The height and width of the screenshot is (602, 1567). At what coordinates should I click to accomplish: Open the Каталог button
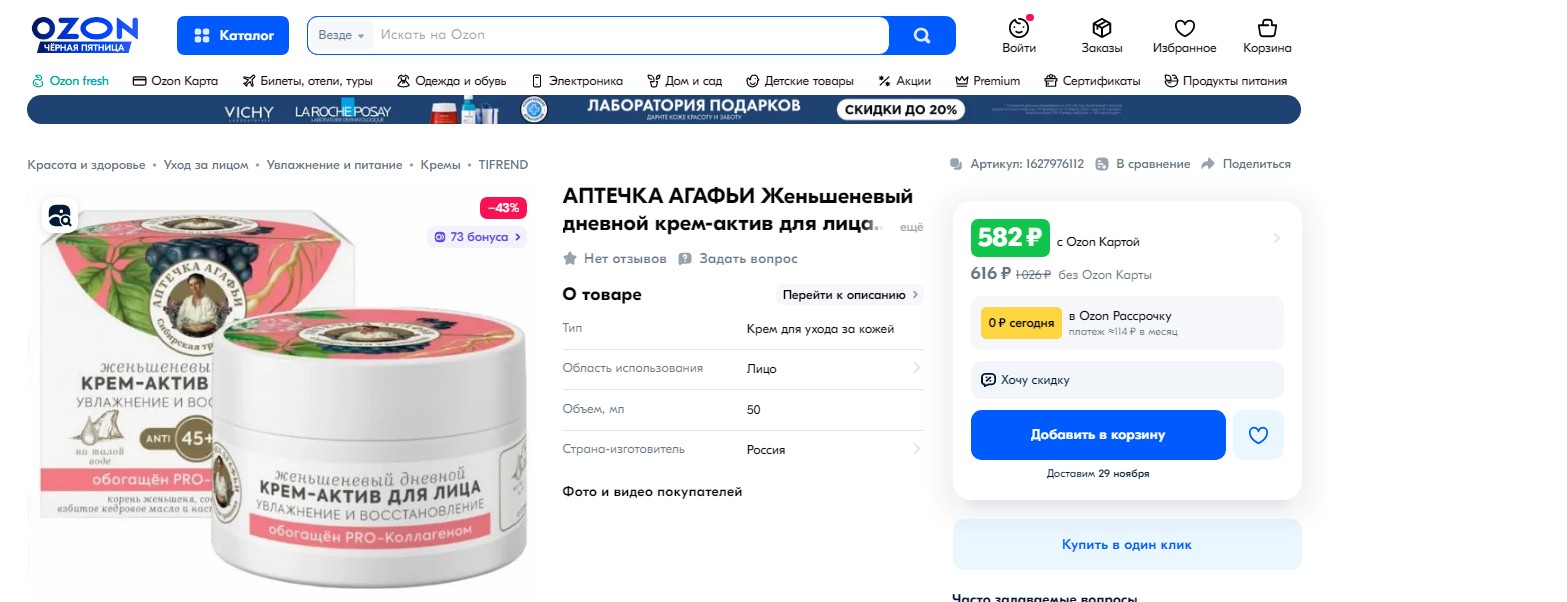pyautogui.click(x=233, y=36)
